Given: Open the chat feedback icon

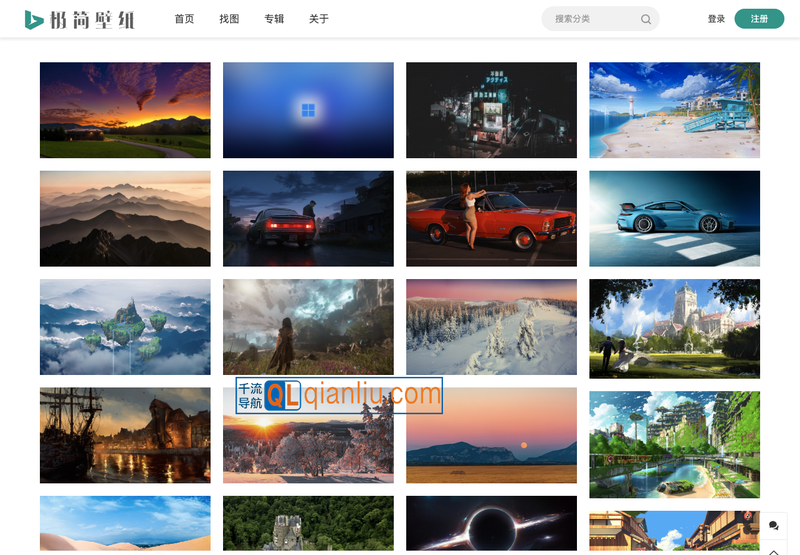Looking at the screenshot, I should 773,525.
